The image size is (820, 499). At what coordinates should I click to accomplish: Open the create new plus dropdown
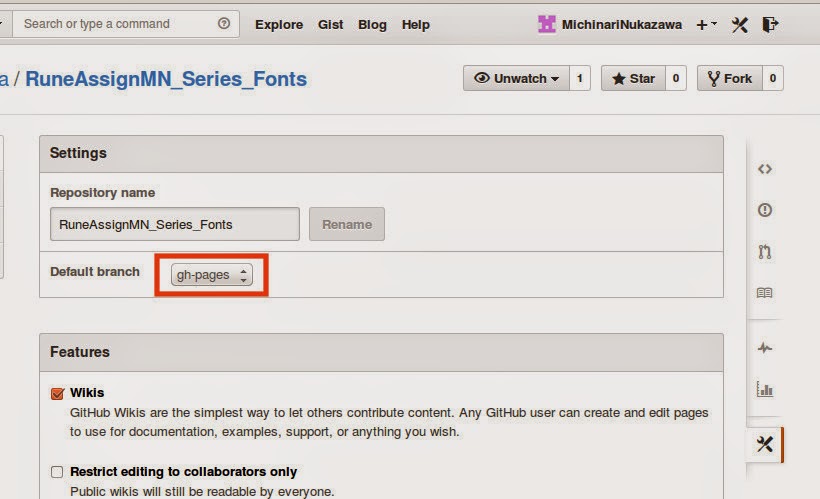click(x=706, y=25)
